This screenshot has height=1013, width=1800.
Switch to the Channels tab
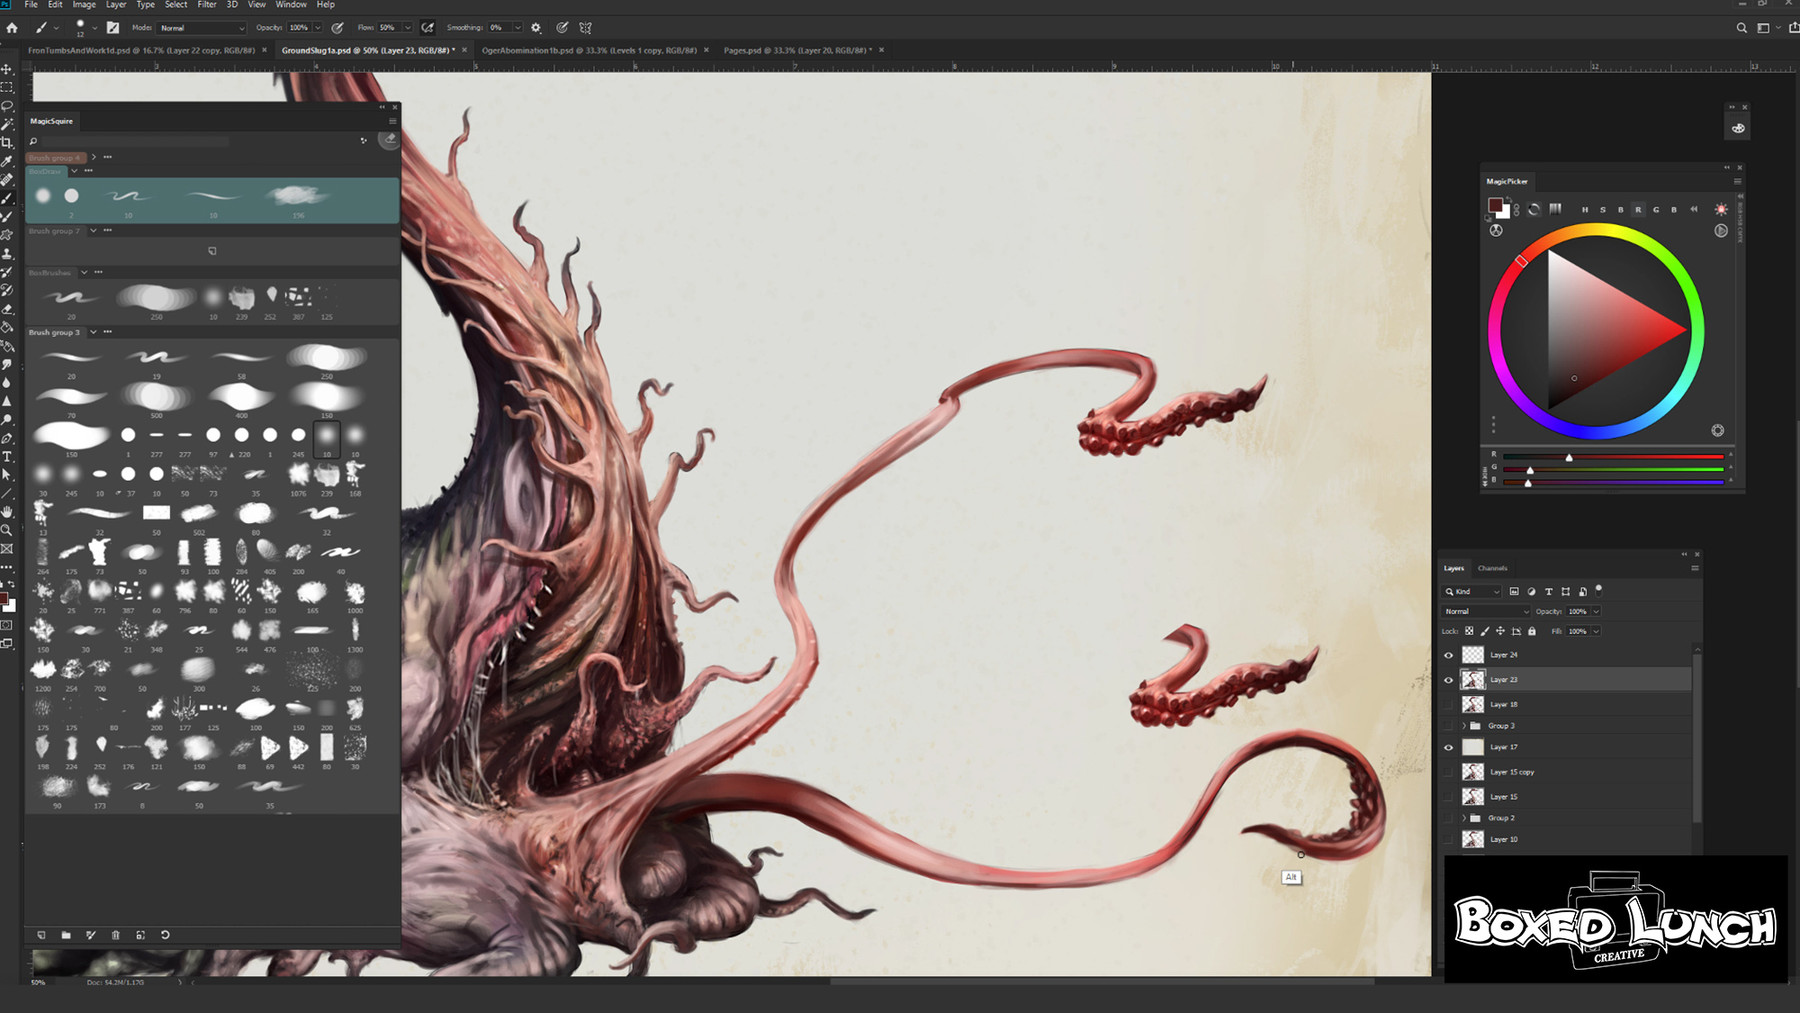(1493, 568)
